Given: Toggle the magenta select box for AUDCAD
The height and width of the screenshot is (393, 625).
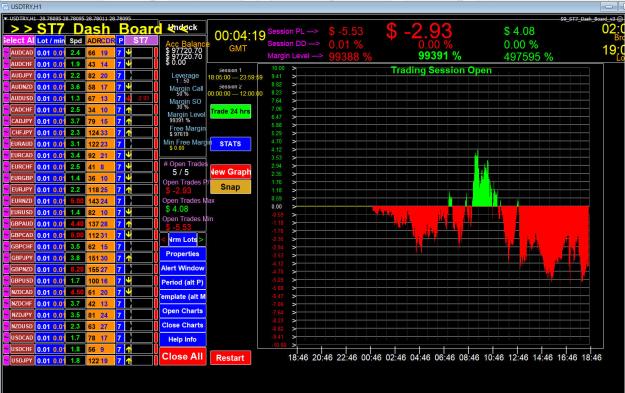Looking at the screenshot, I should click(6, 53).
